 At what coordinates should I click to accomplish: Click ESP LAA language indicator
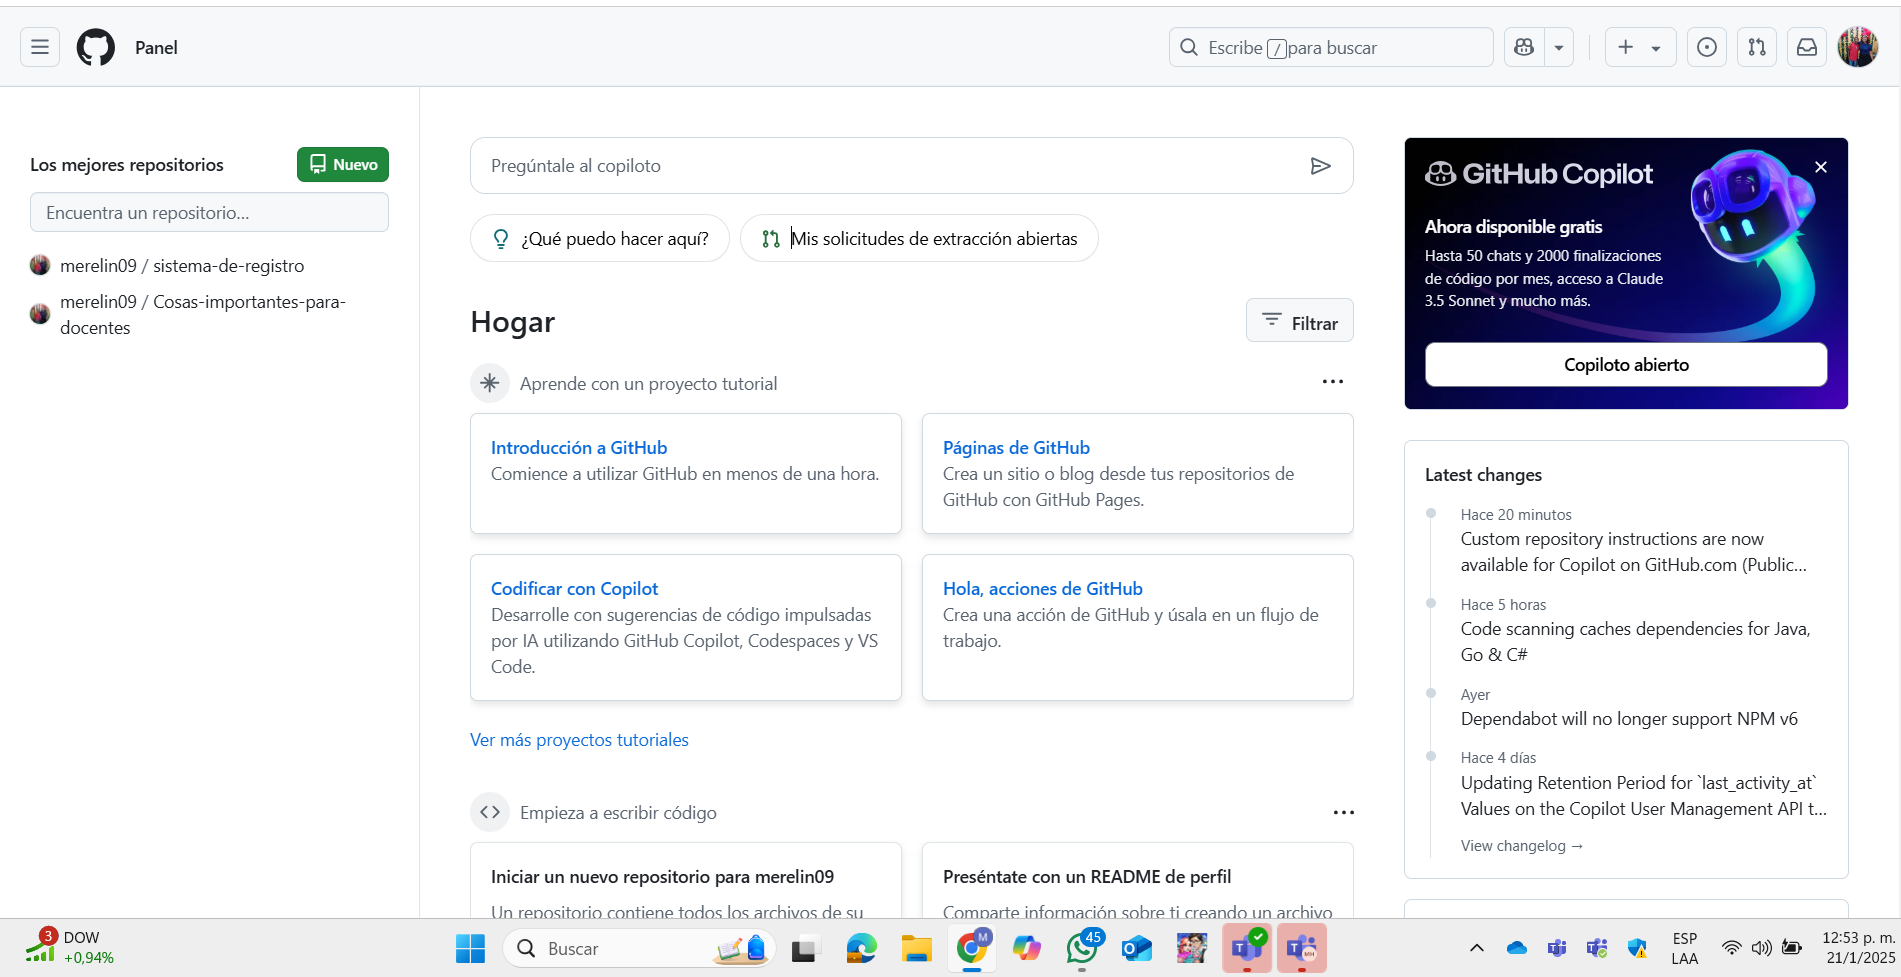[x=1685, y=948]
